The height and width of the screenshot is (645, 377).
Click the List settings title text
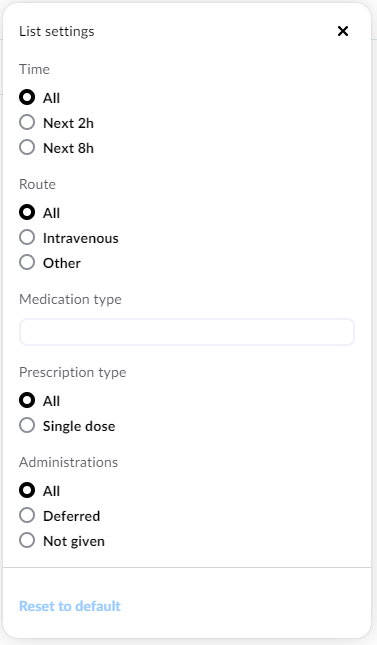[x=57, y=31]
